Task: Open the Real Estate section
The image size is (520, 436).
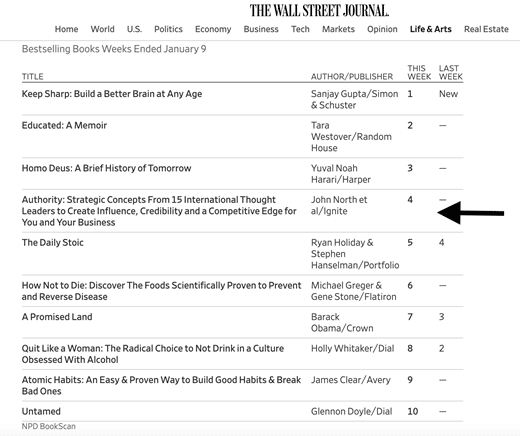Action: click(x=486, y=29)
